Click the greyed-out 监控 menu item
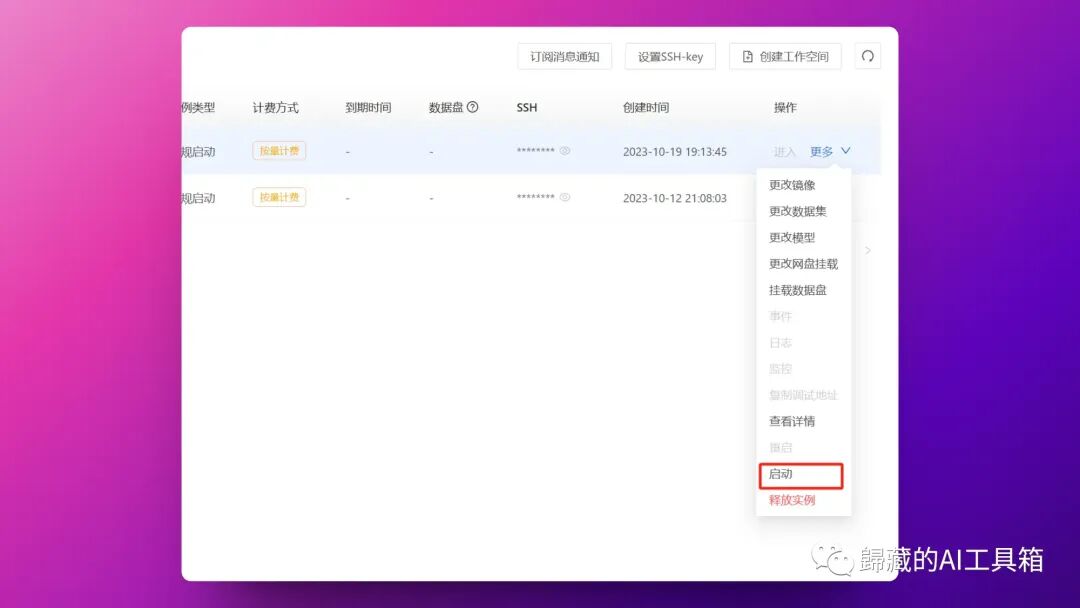Screen dimensions: 1080x608 [x=780, y=369]
